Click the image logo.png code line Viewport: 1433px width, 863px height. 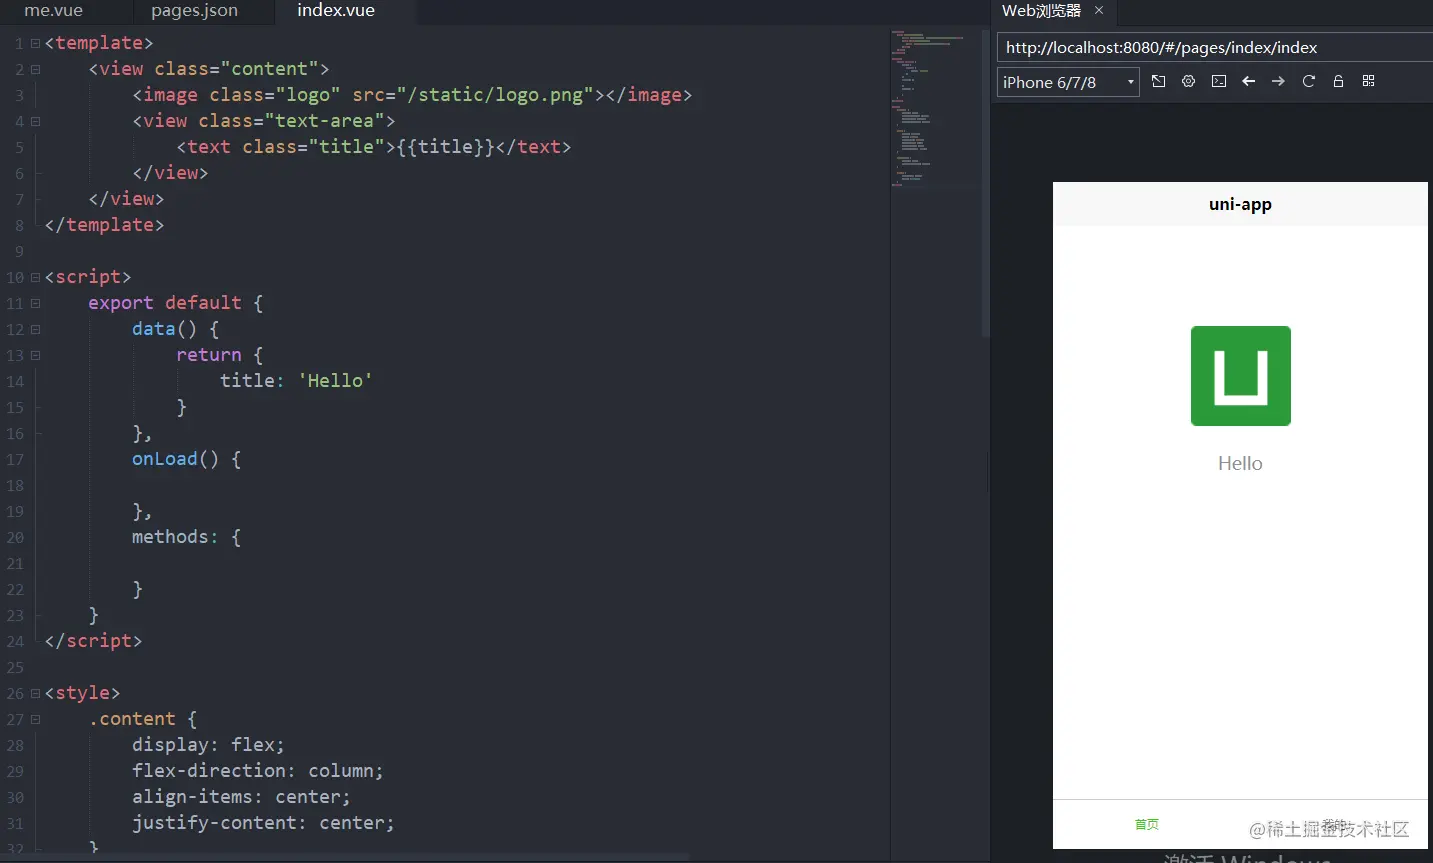click(x=411, y=95)
